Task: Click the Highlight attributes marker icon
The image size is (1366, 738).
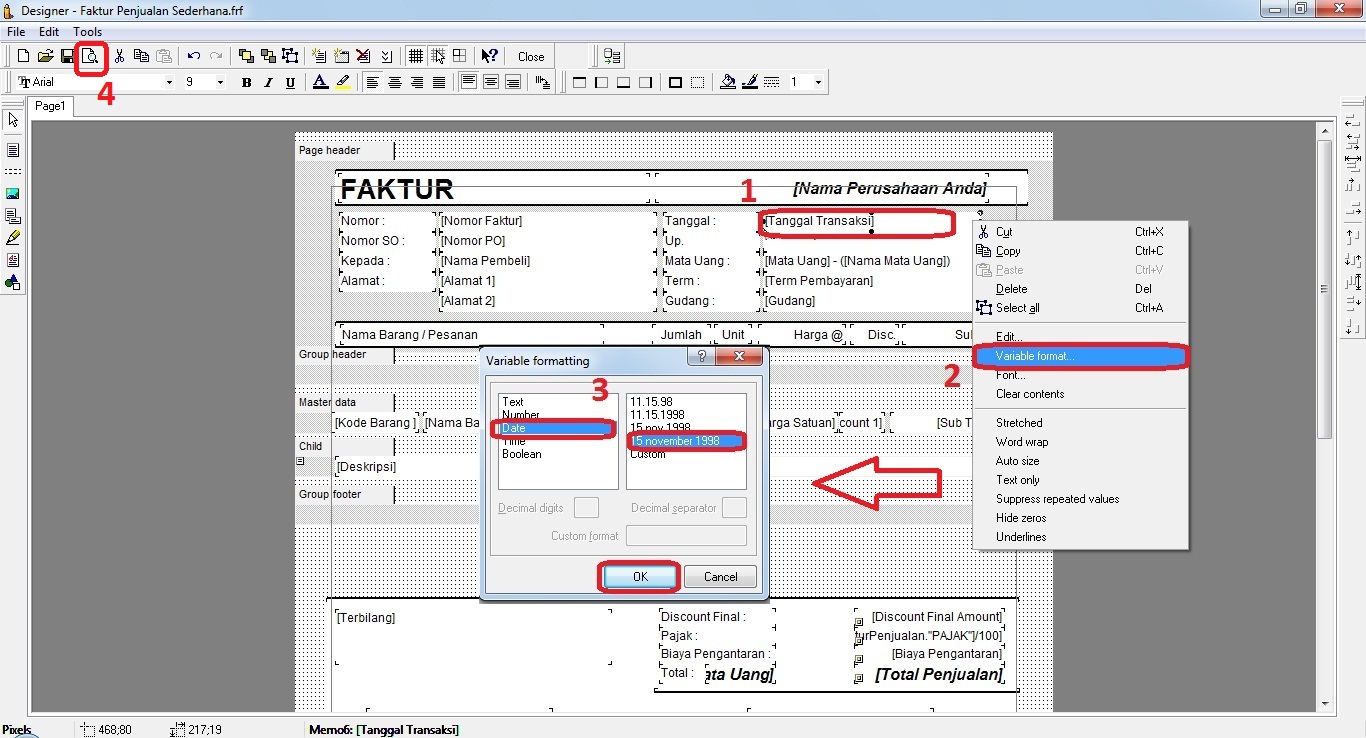Action: pos(343,82)
